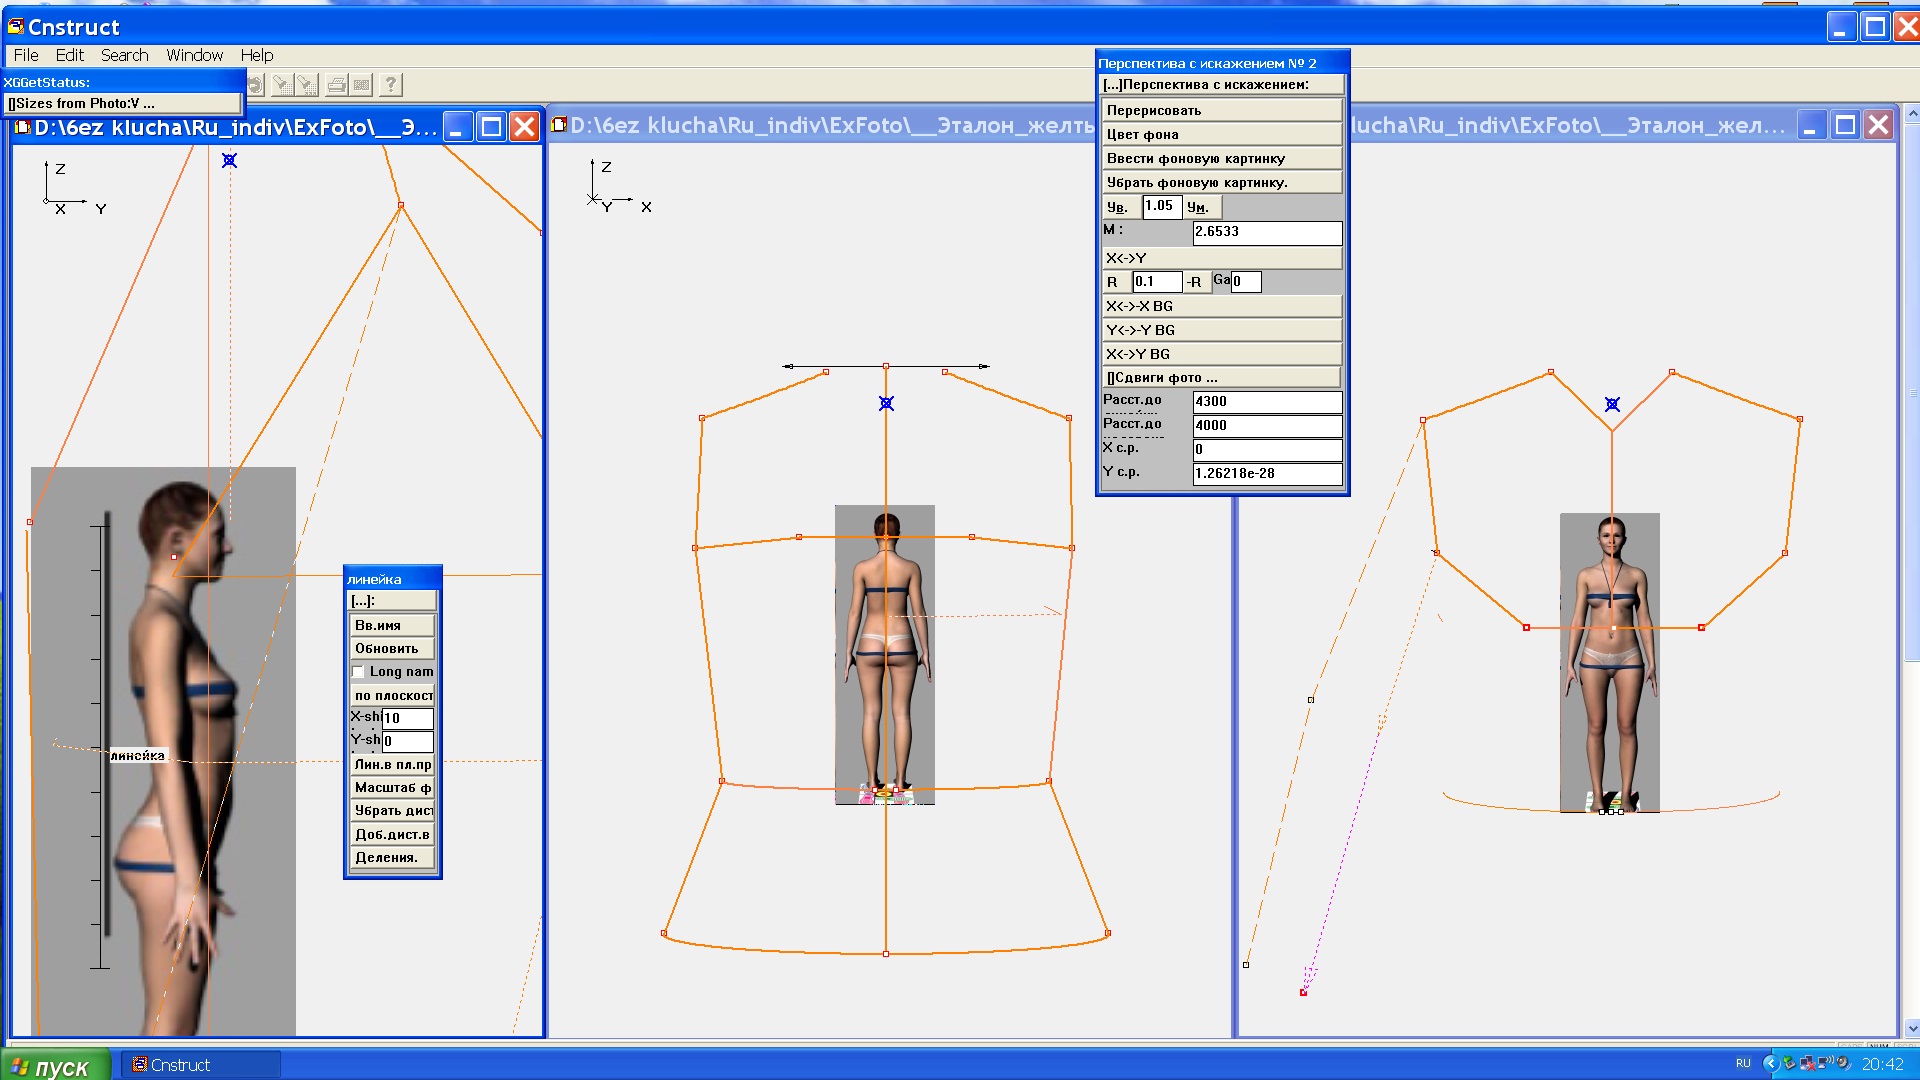Screen dimensions: 1920x1080
Task: Expand the [...]Перспектива с искажением header
Action: coord(1220,85)
